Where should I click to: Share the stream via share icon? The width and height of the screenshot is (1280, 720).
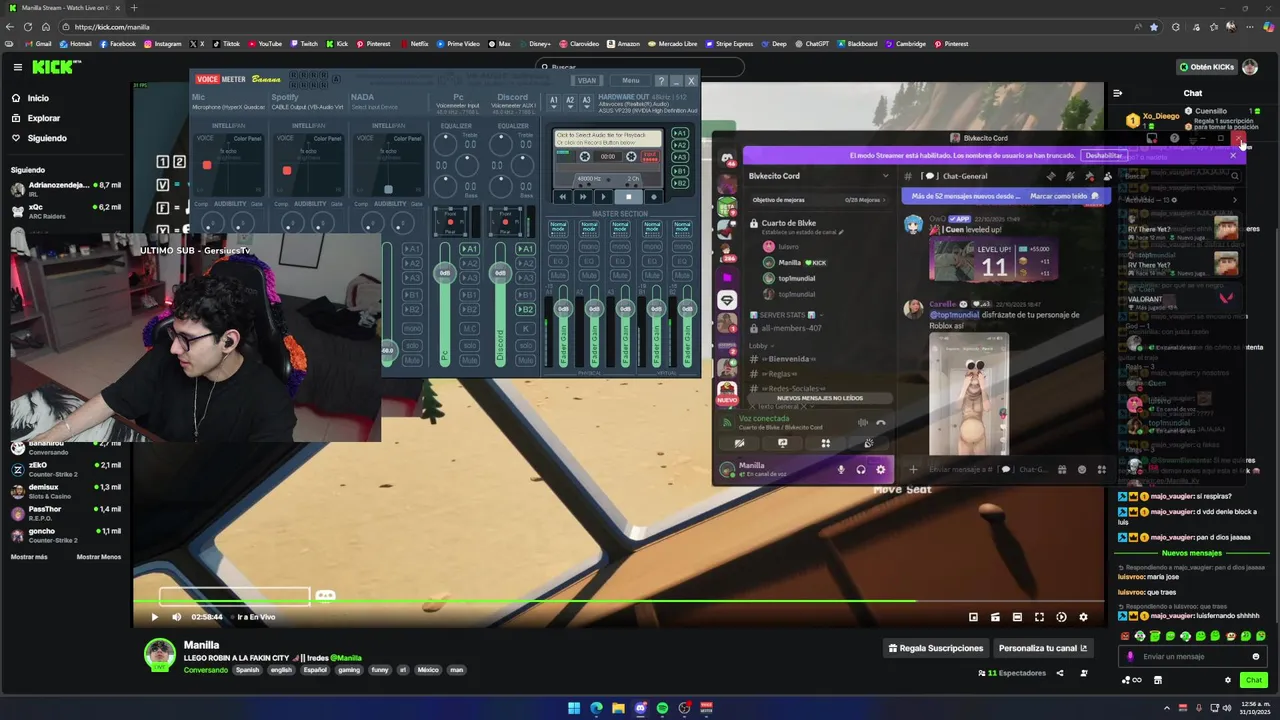click(x=1060, y=673)
